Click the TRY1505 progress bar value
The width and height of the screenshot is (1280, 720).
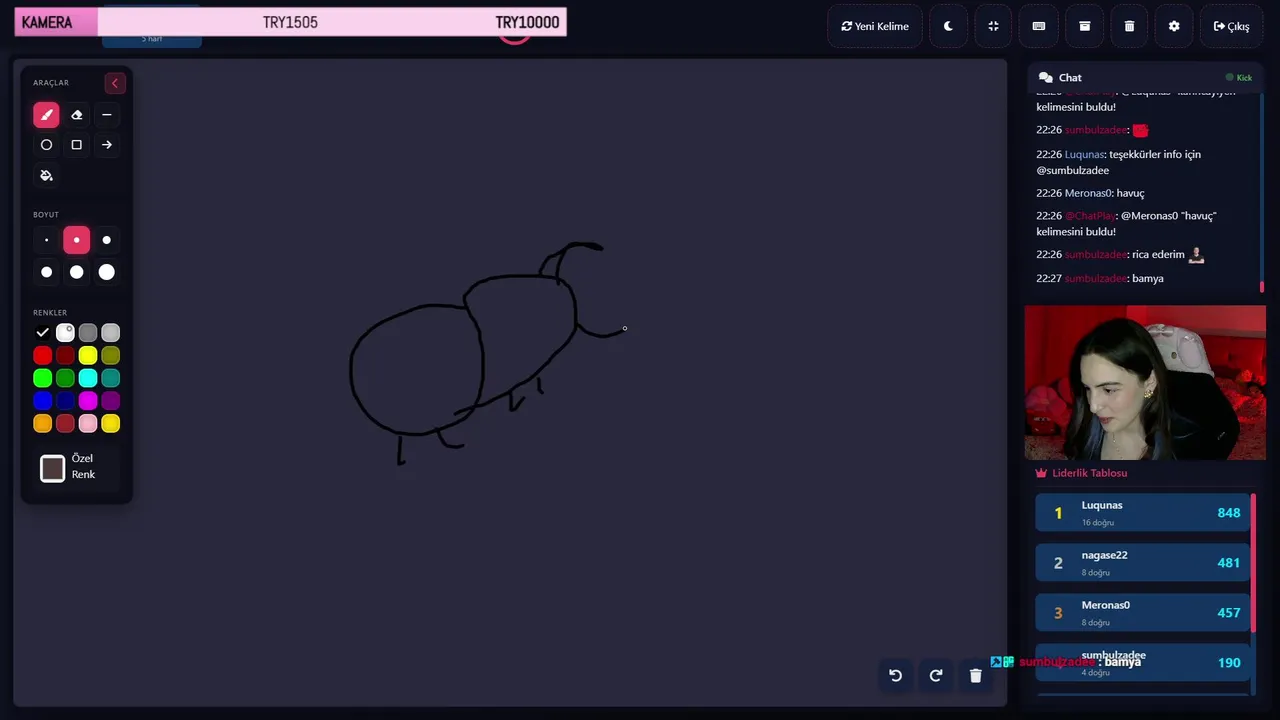(290, 22)
